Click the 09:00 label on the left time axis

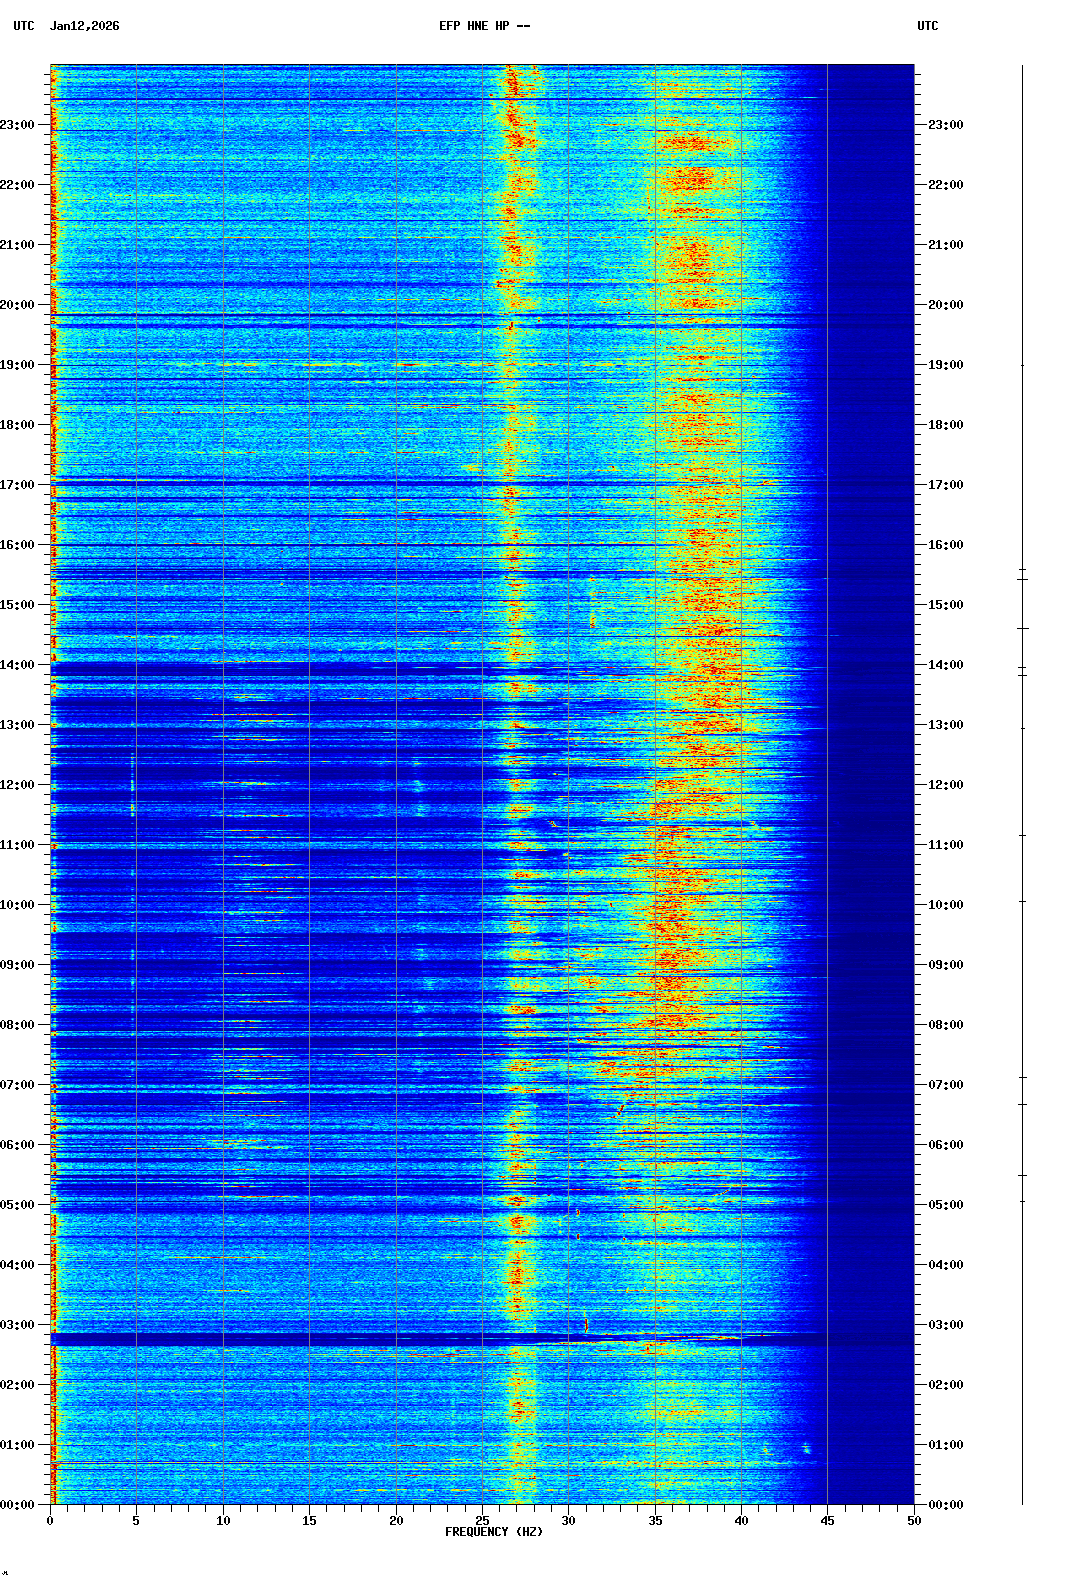coord(17,965)
